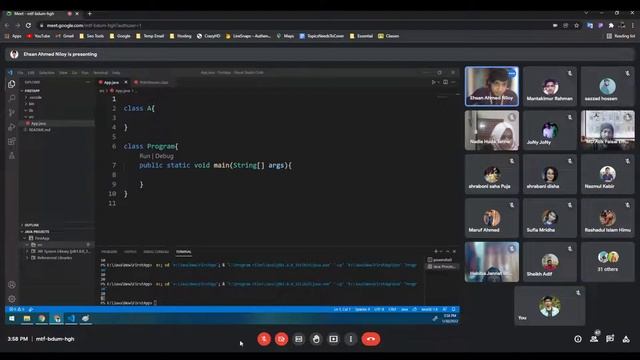Open the Source Control sidebar icon

click(12, 113)
